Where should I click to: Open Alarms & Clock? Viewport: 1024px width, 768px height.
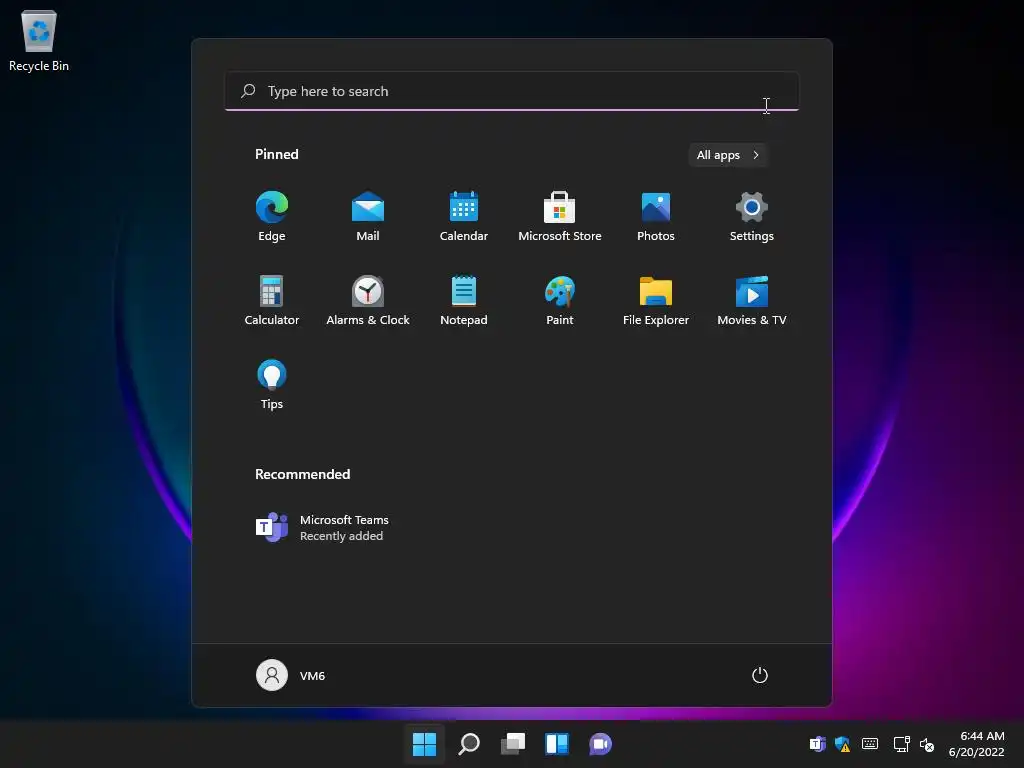click(x=368, y=300)
